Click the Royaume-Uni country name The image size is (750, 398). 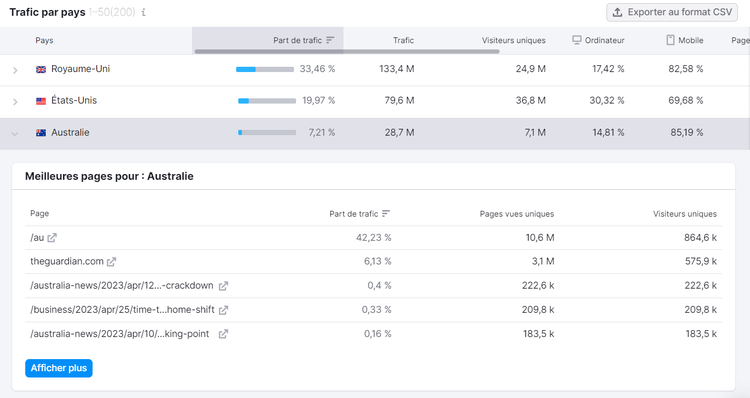[x=80, y=69]
